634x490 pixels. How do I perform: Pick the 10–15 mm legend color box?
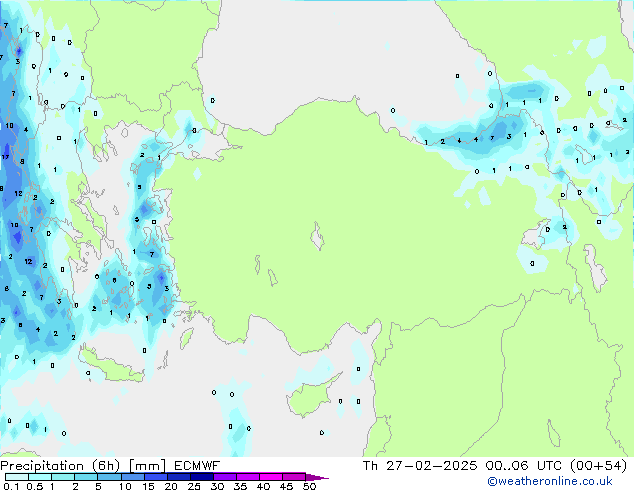click(133, 477)
